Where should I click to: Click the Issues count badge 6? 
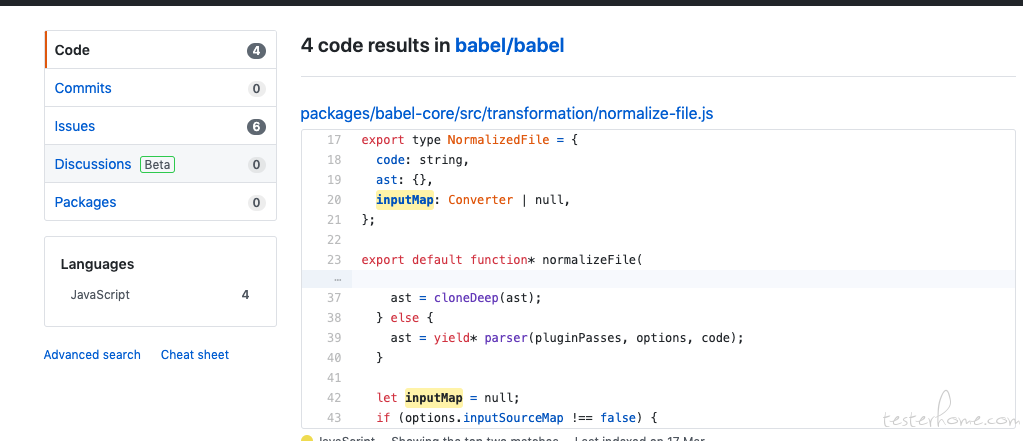tap(256, 127)
